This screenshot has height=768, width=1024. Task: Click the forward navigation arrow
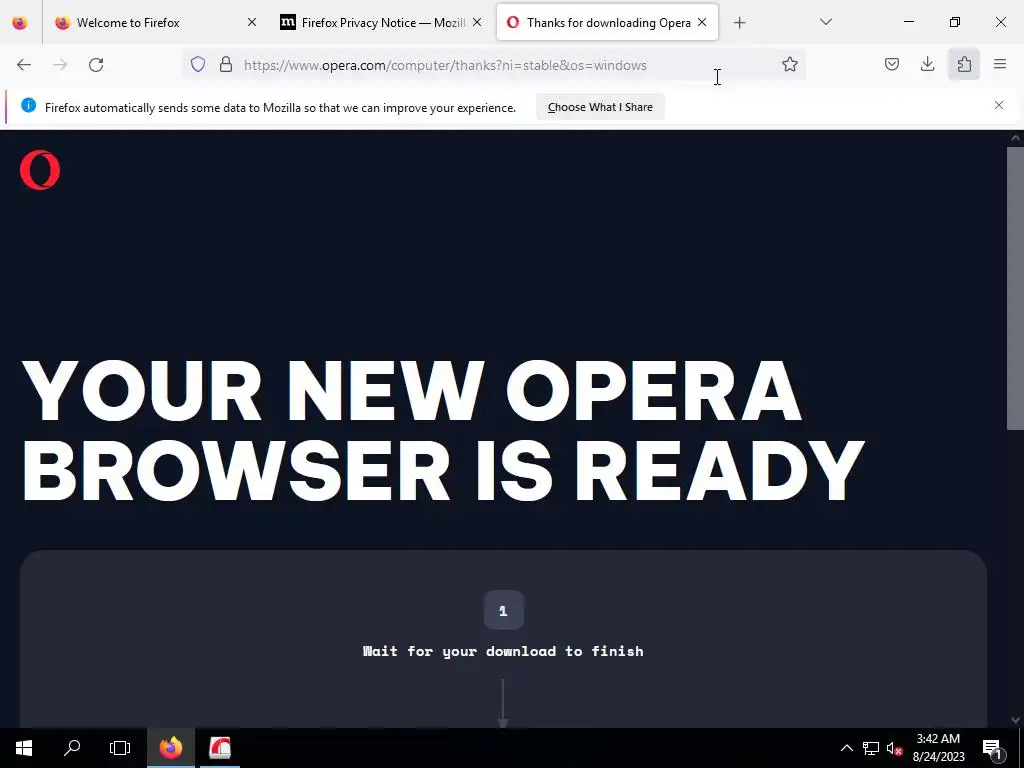(60, 65)
